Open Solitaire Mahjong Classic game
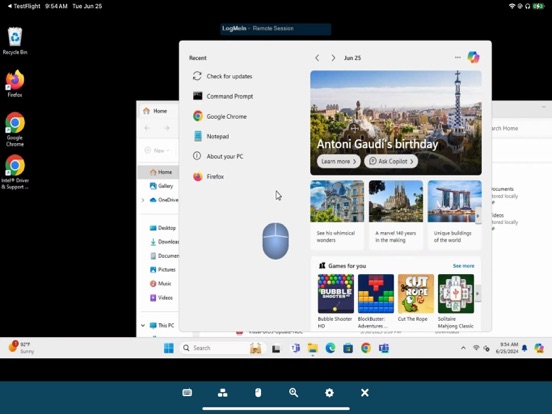The image size is (552, 414). [456, 301]
